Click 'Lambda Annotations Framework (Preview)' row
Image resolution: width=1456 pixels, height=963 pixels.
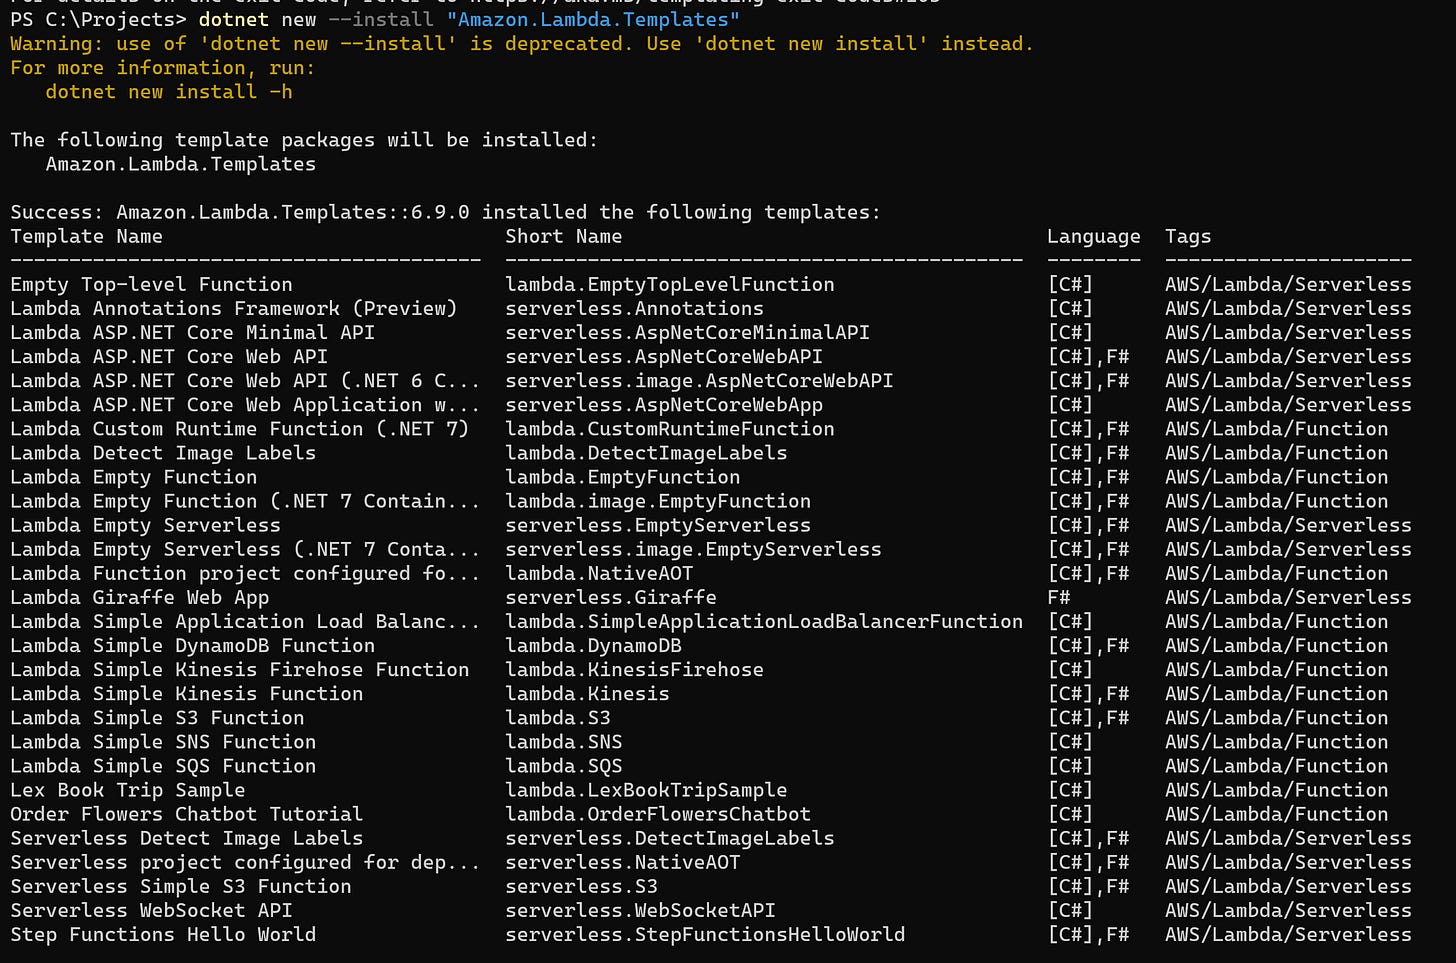point(711,308)
